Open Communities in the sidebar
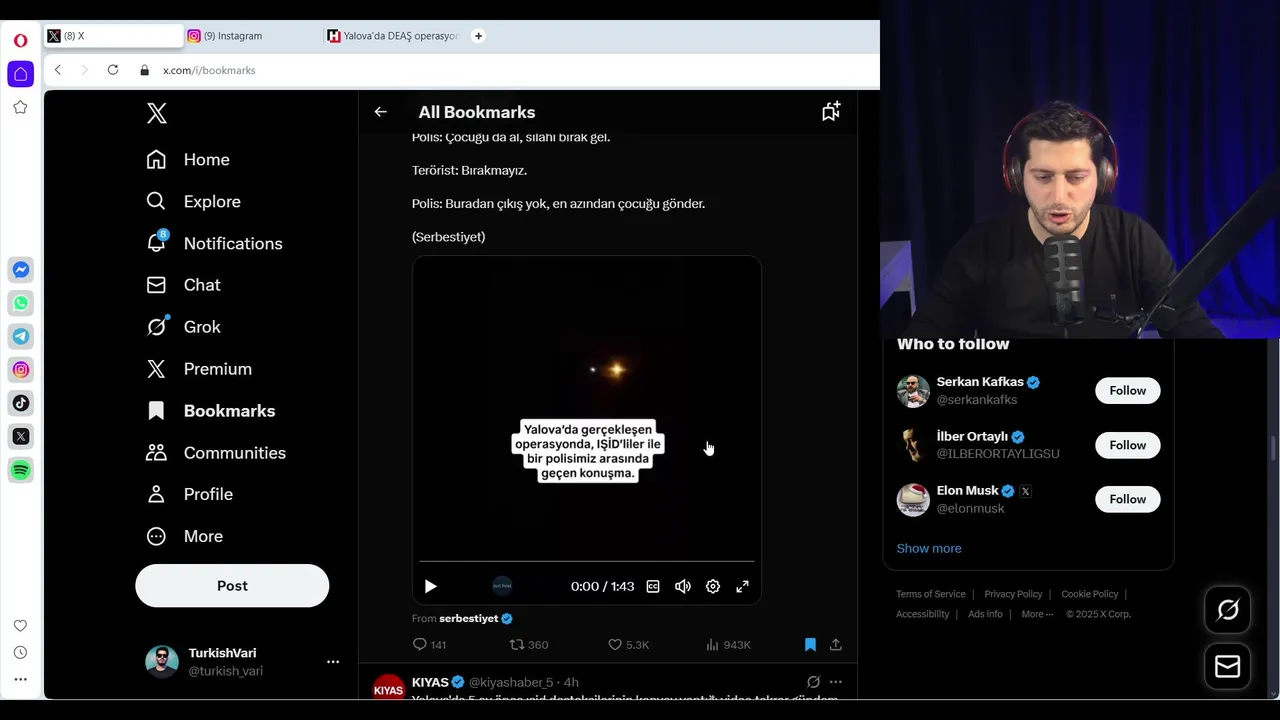This screenshot has height=720, width=1280. tap(216, 453)
